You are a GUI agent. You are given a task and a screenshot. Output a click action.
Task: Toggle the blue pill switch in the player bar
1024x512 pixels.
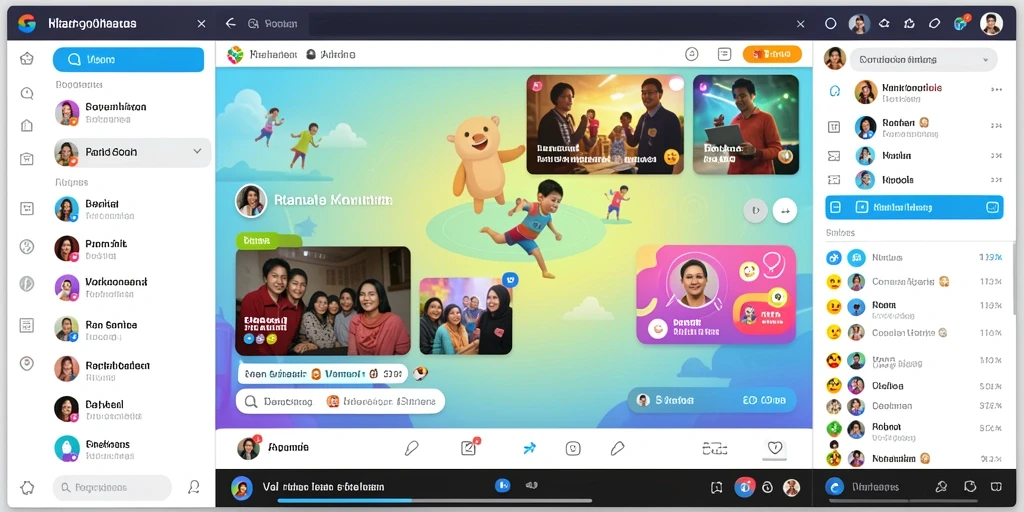click(x=502, y=485)
